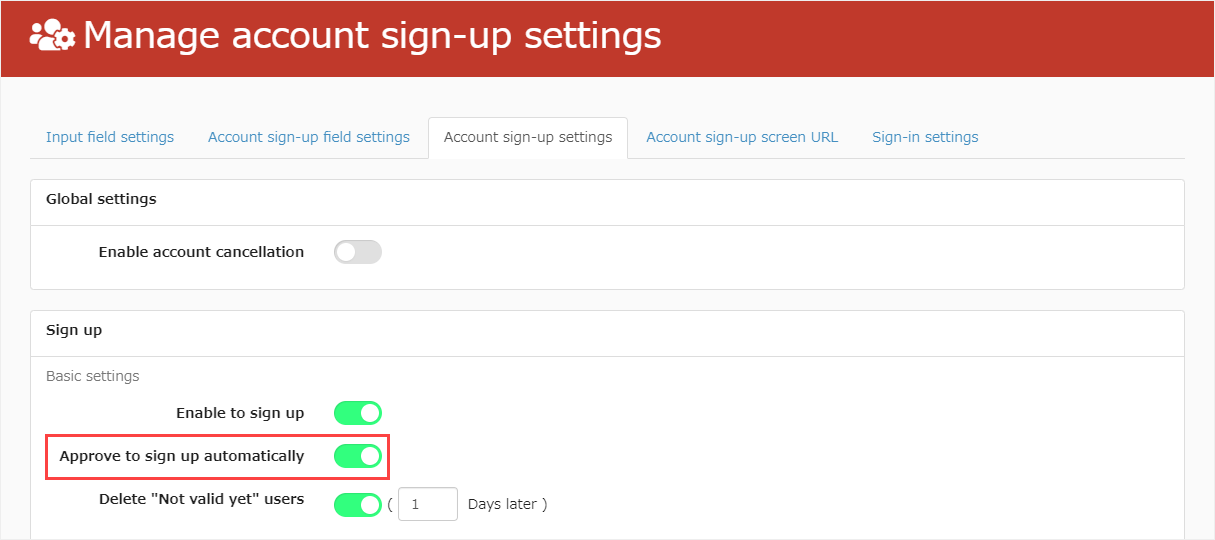Turn on Enable account cancellation switch
The width and height of the screenshot is (1215, 540).
pos(357,252)
